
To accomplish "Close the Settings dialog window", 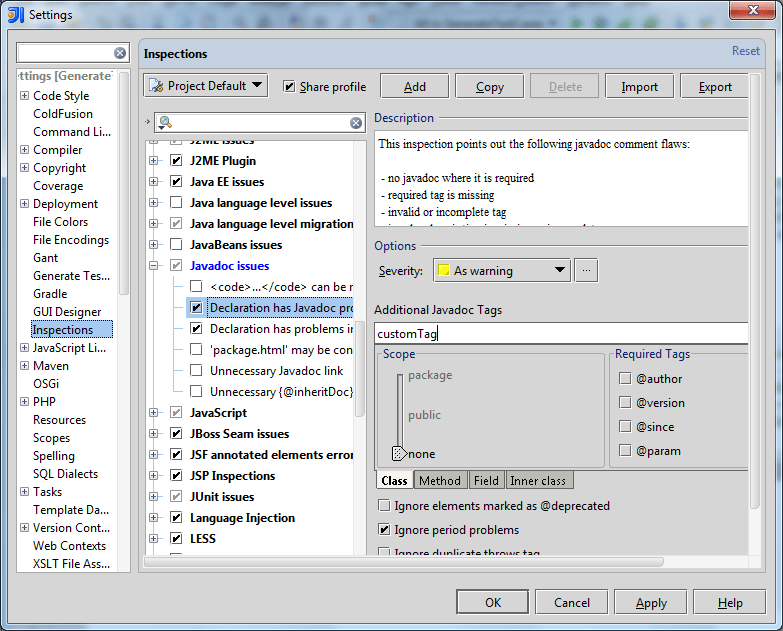I will click(x=753, y=10).
